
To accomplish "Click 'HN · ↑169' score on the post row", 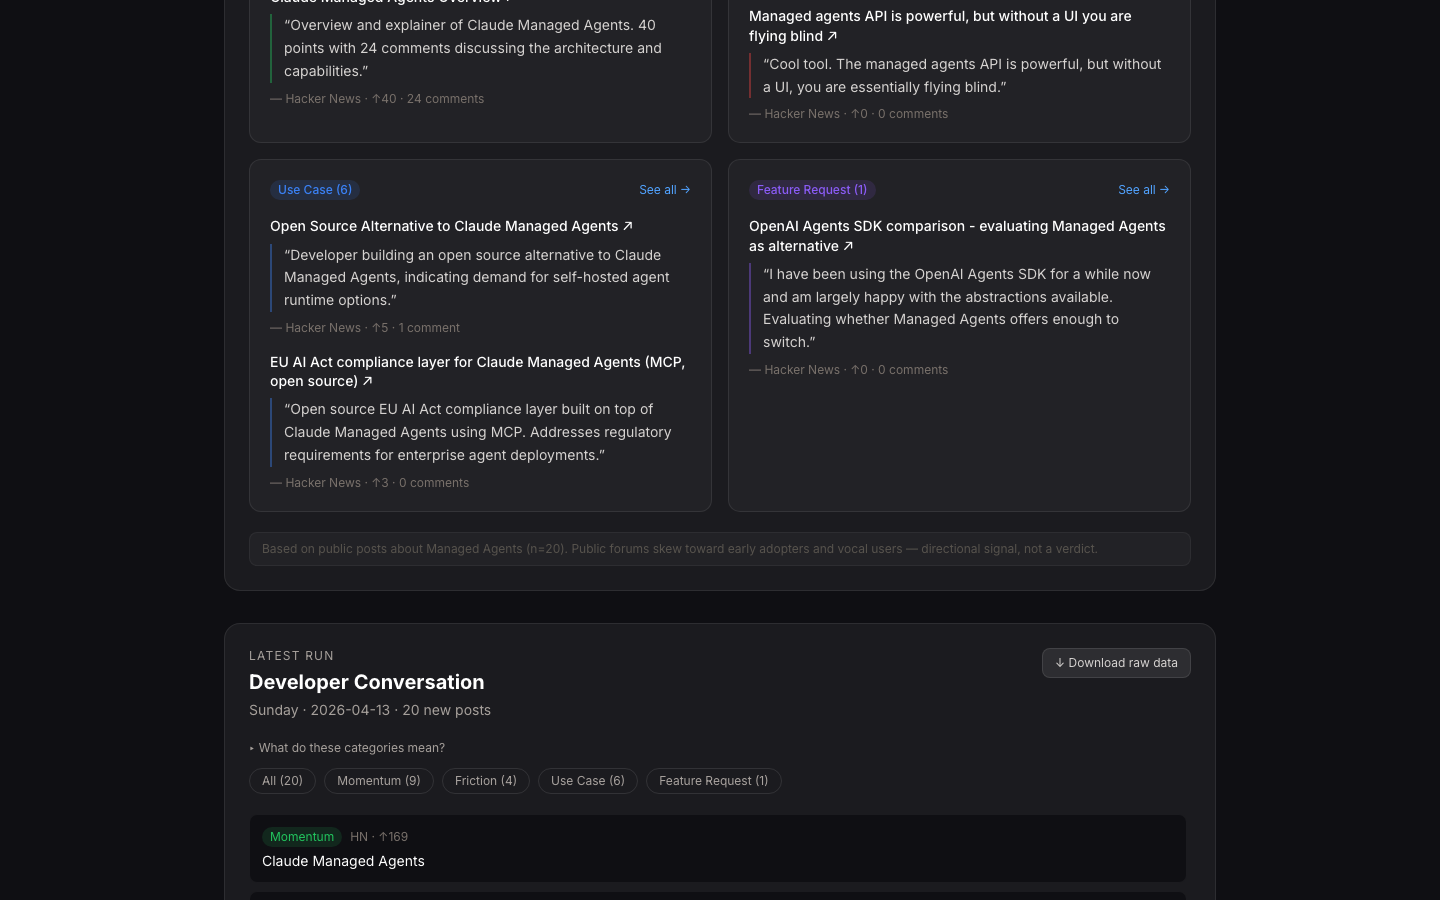I will tap(379, 837).
